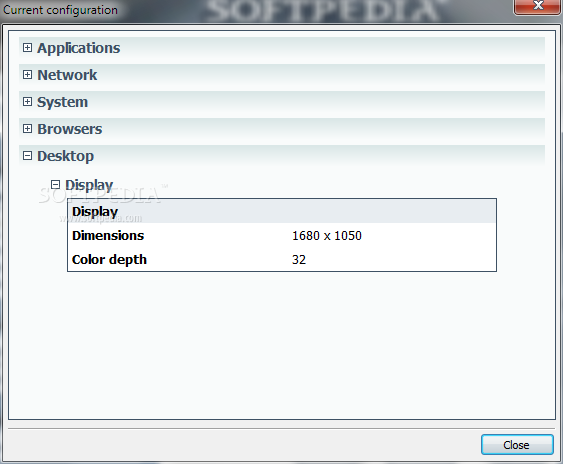This screenshot has width=563, height=464.
Task: Close the Current configuration window
Action: tap(538, 6)
